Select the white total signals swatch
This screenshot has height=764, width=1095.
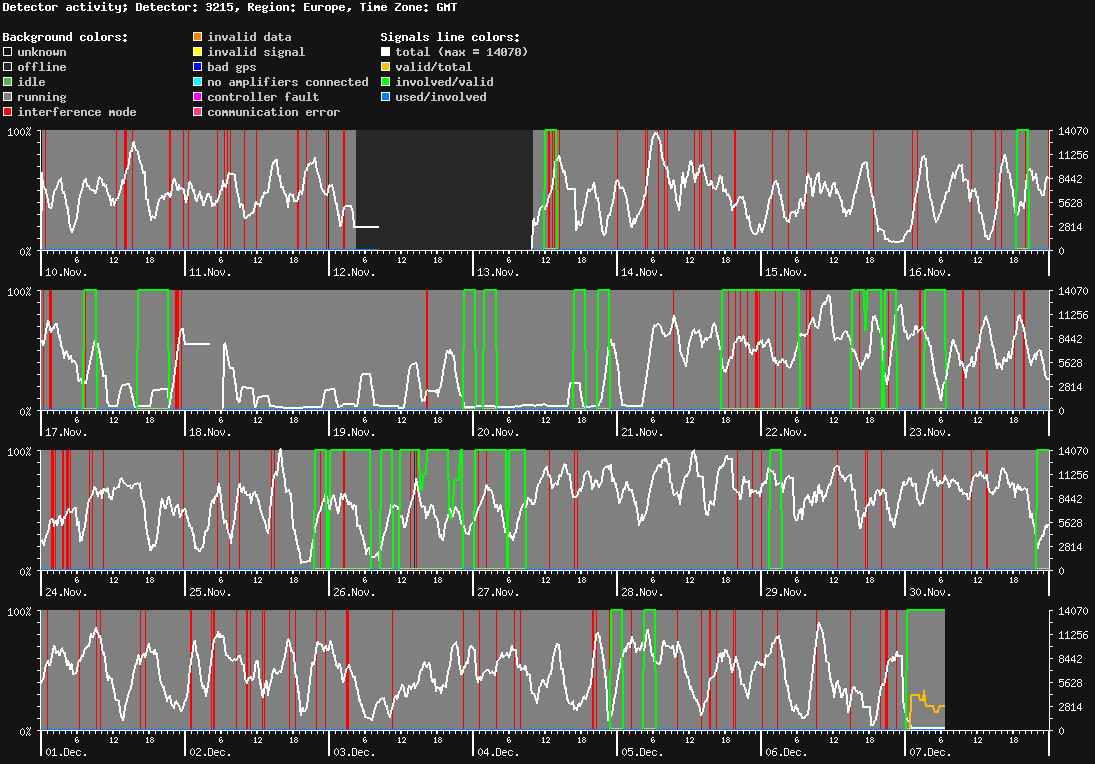[385, 52]
